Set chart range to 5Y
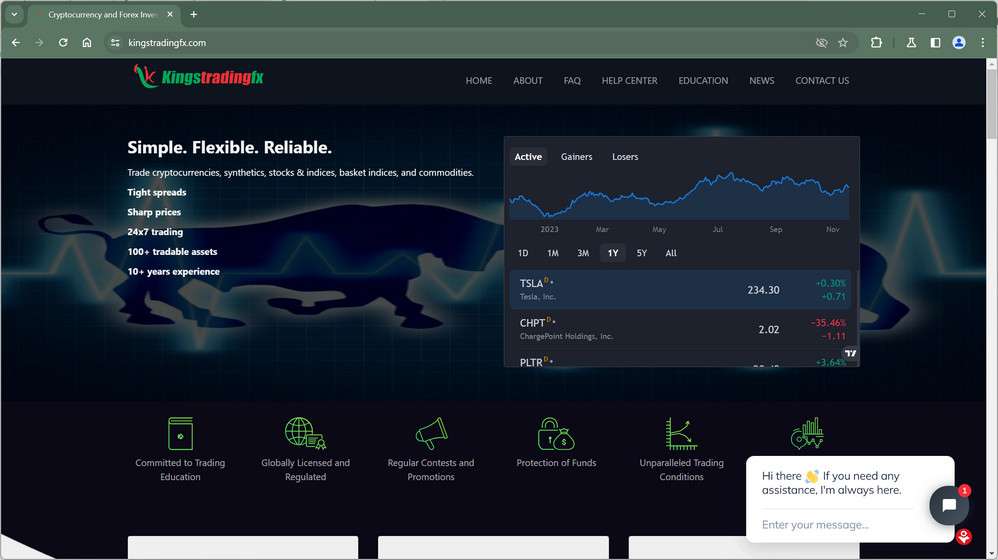998x560 pixels. [x=642, y=253]
